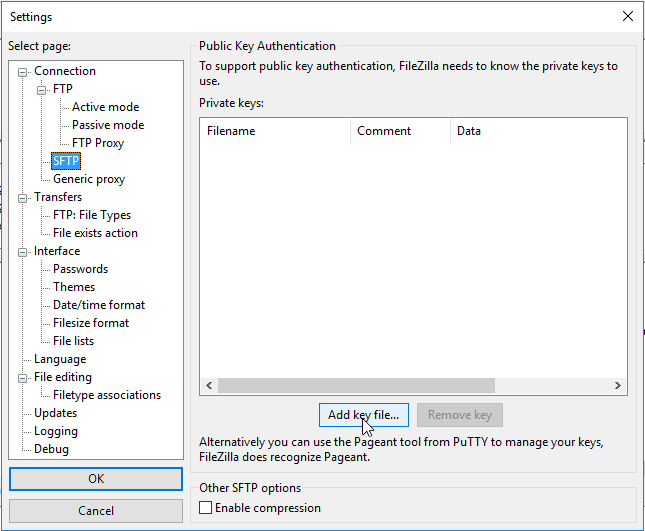This screenshot has height=531, width=645.
Task: Select the Passive mode page
Action: (x=108, y=125)
